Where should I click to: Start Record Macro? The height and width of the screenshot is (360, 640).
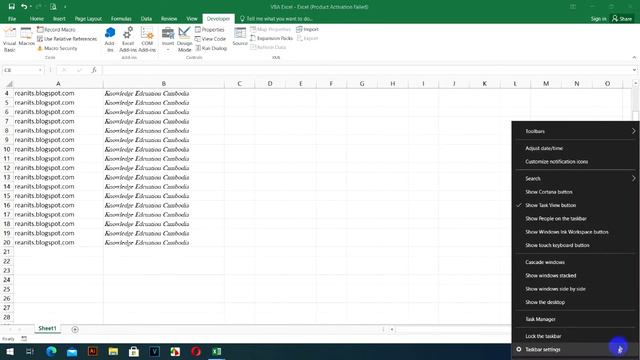[56, 29]
